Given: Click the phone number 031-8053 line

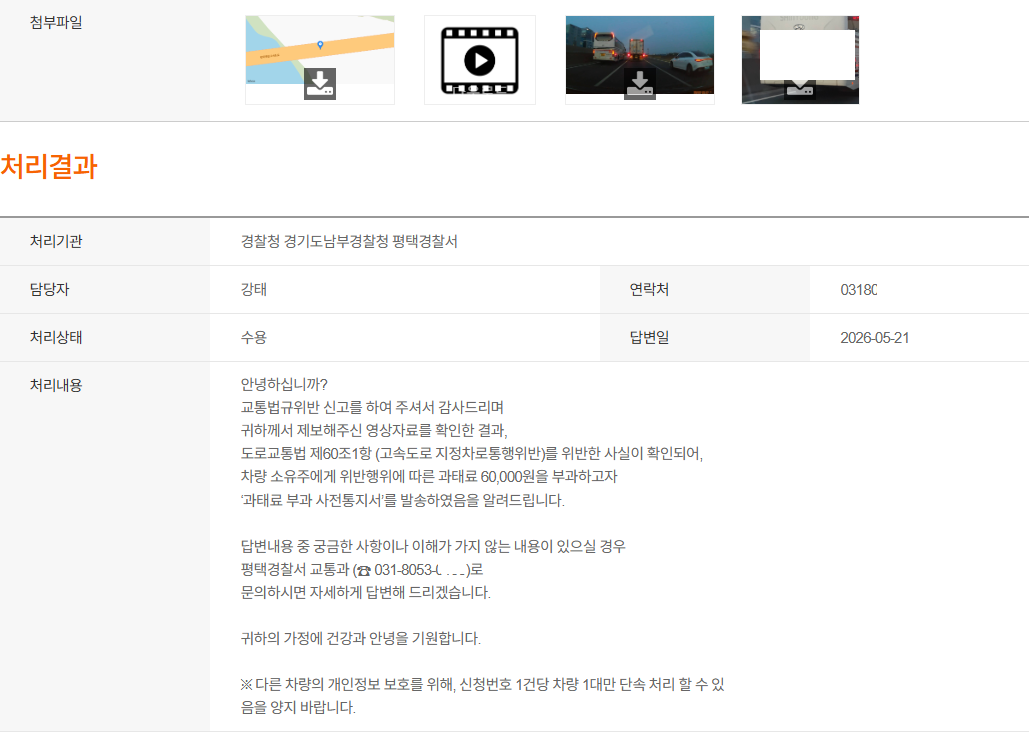Looking at the screenshot, I should [x=362, y=570].
